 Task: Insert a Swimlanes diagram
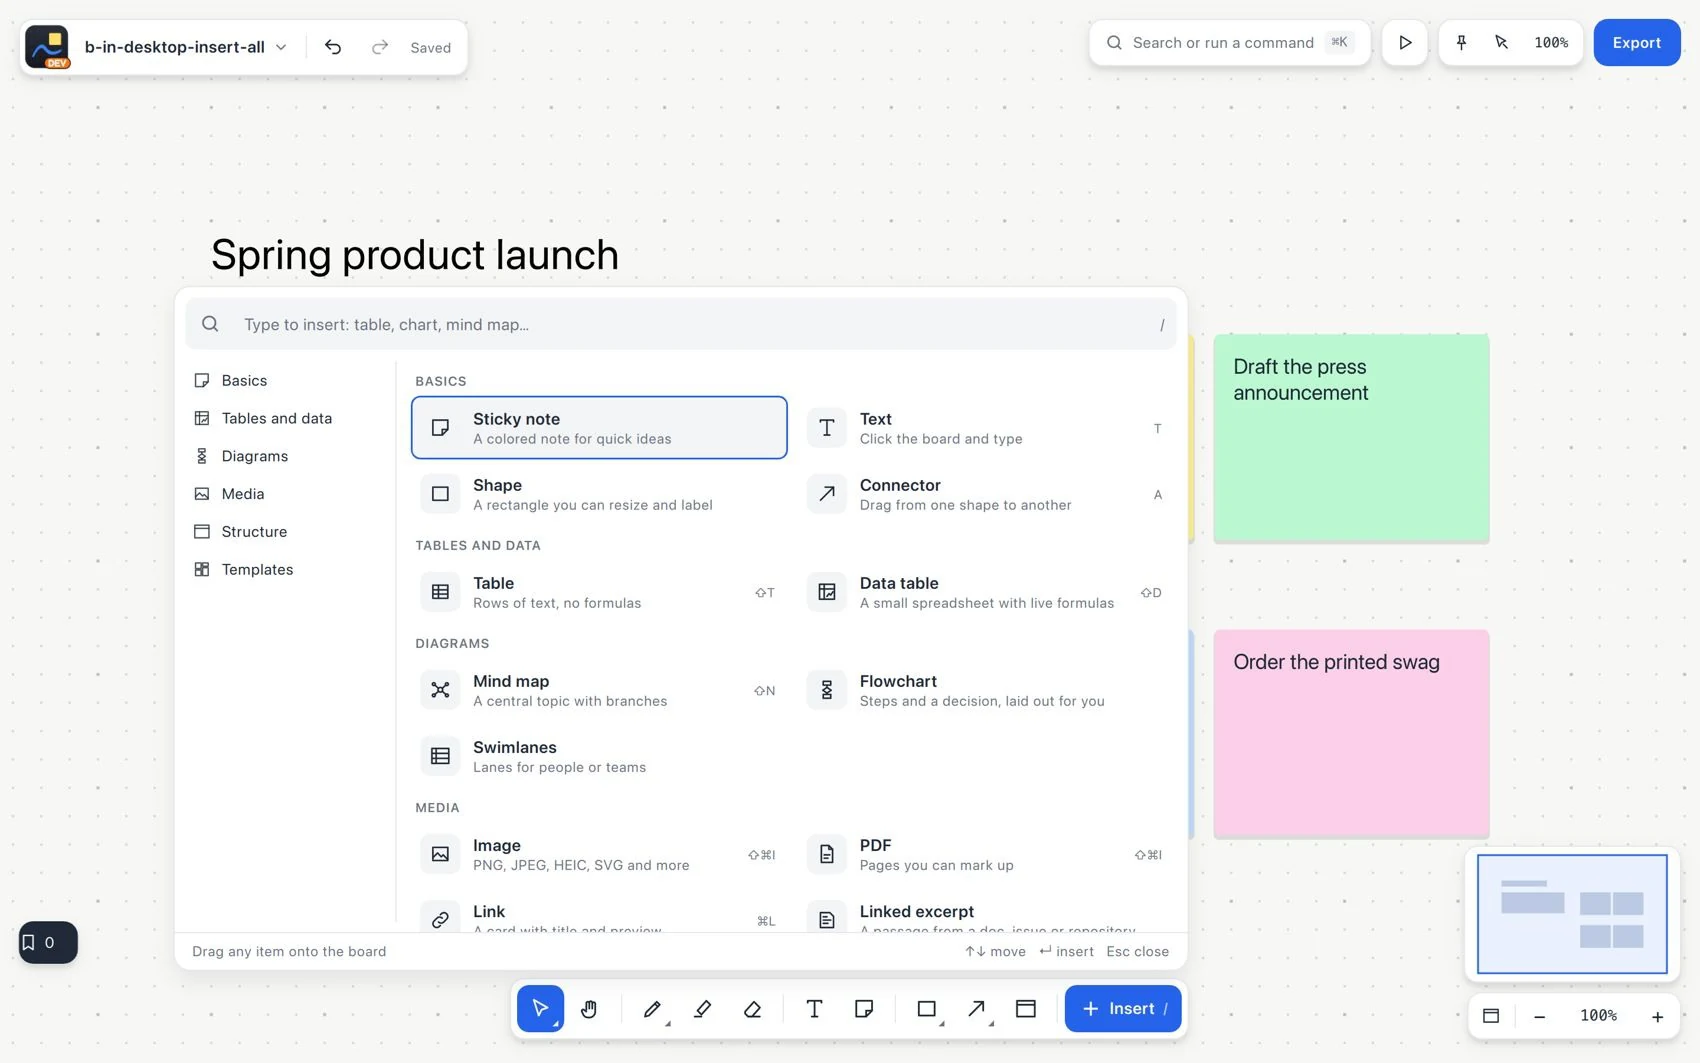[599, 756]
